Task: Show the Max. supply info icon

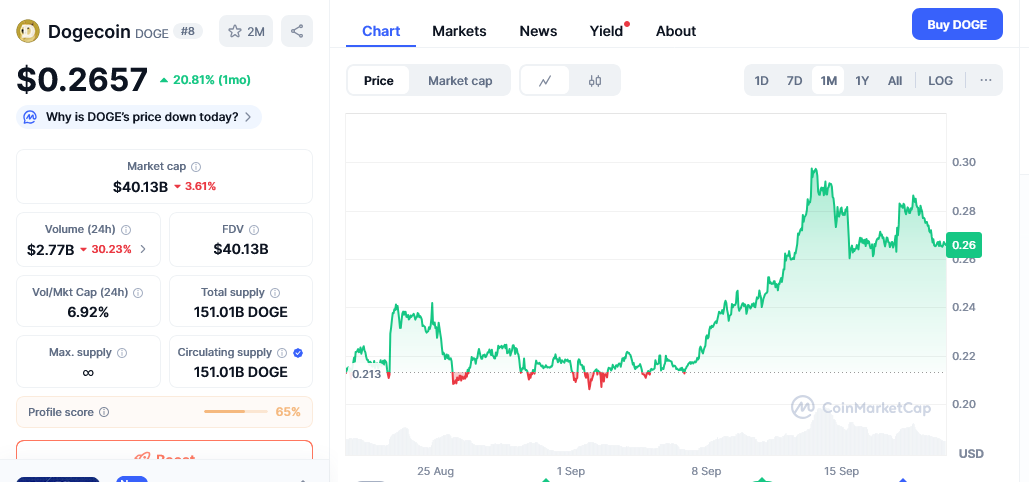Action: pyautogui.click(x=122, y=353)
